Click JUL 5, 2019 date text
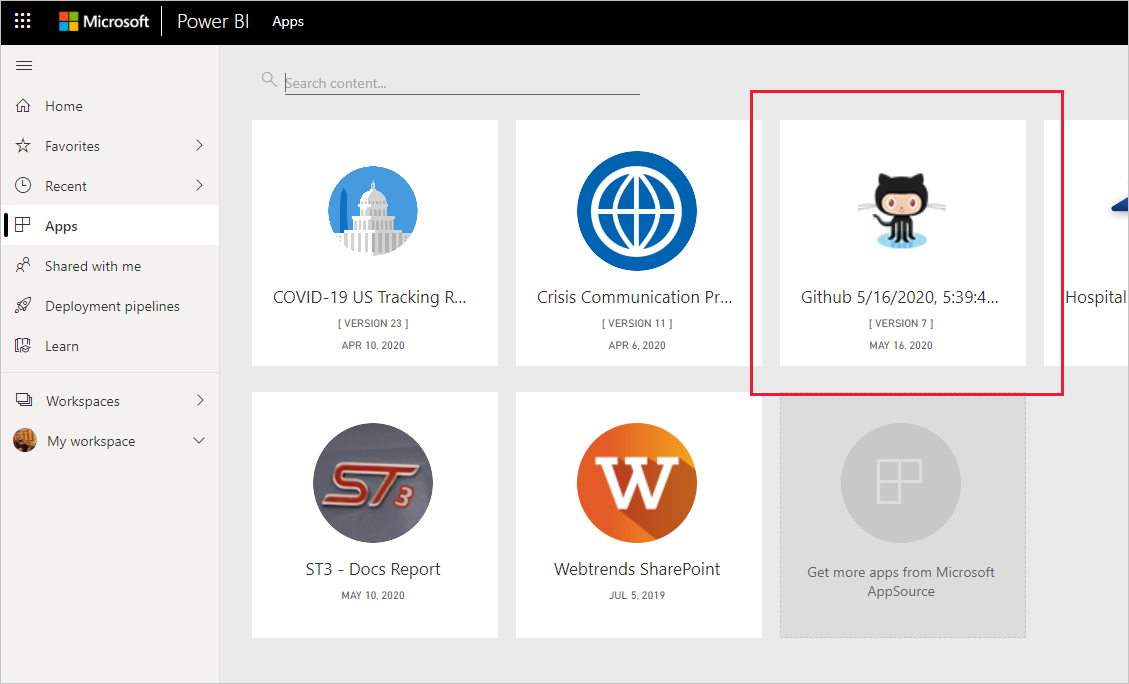The height and width of the screenshot is (684, 1129). pyautogui.click(x=637, y=595)
